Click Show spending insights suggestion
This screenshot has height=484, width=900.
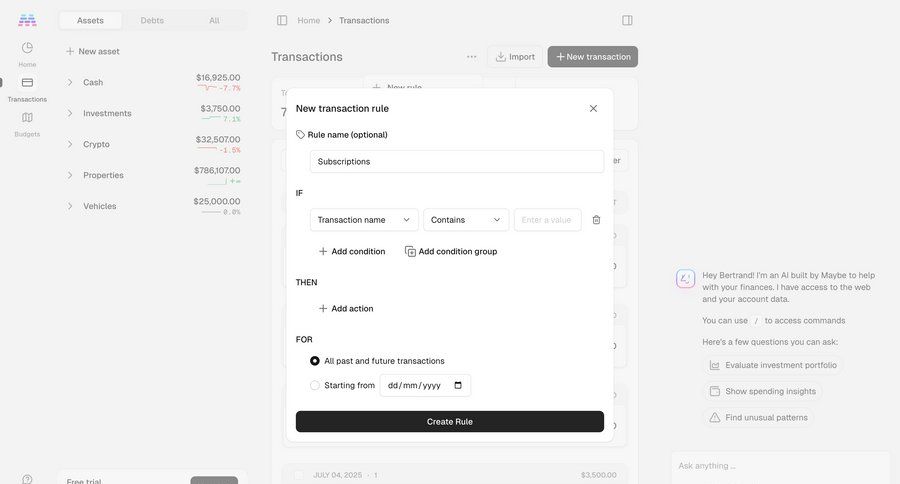click(763, 392)
